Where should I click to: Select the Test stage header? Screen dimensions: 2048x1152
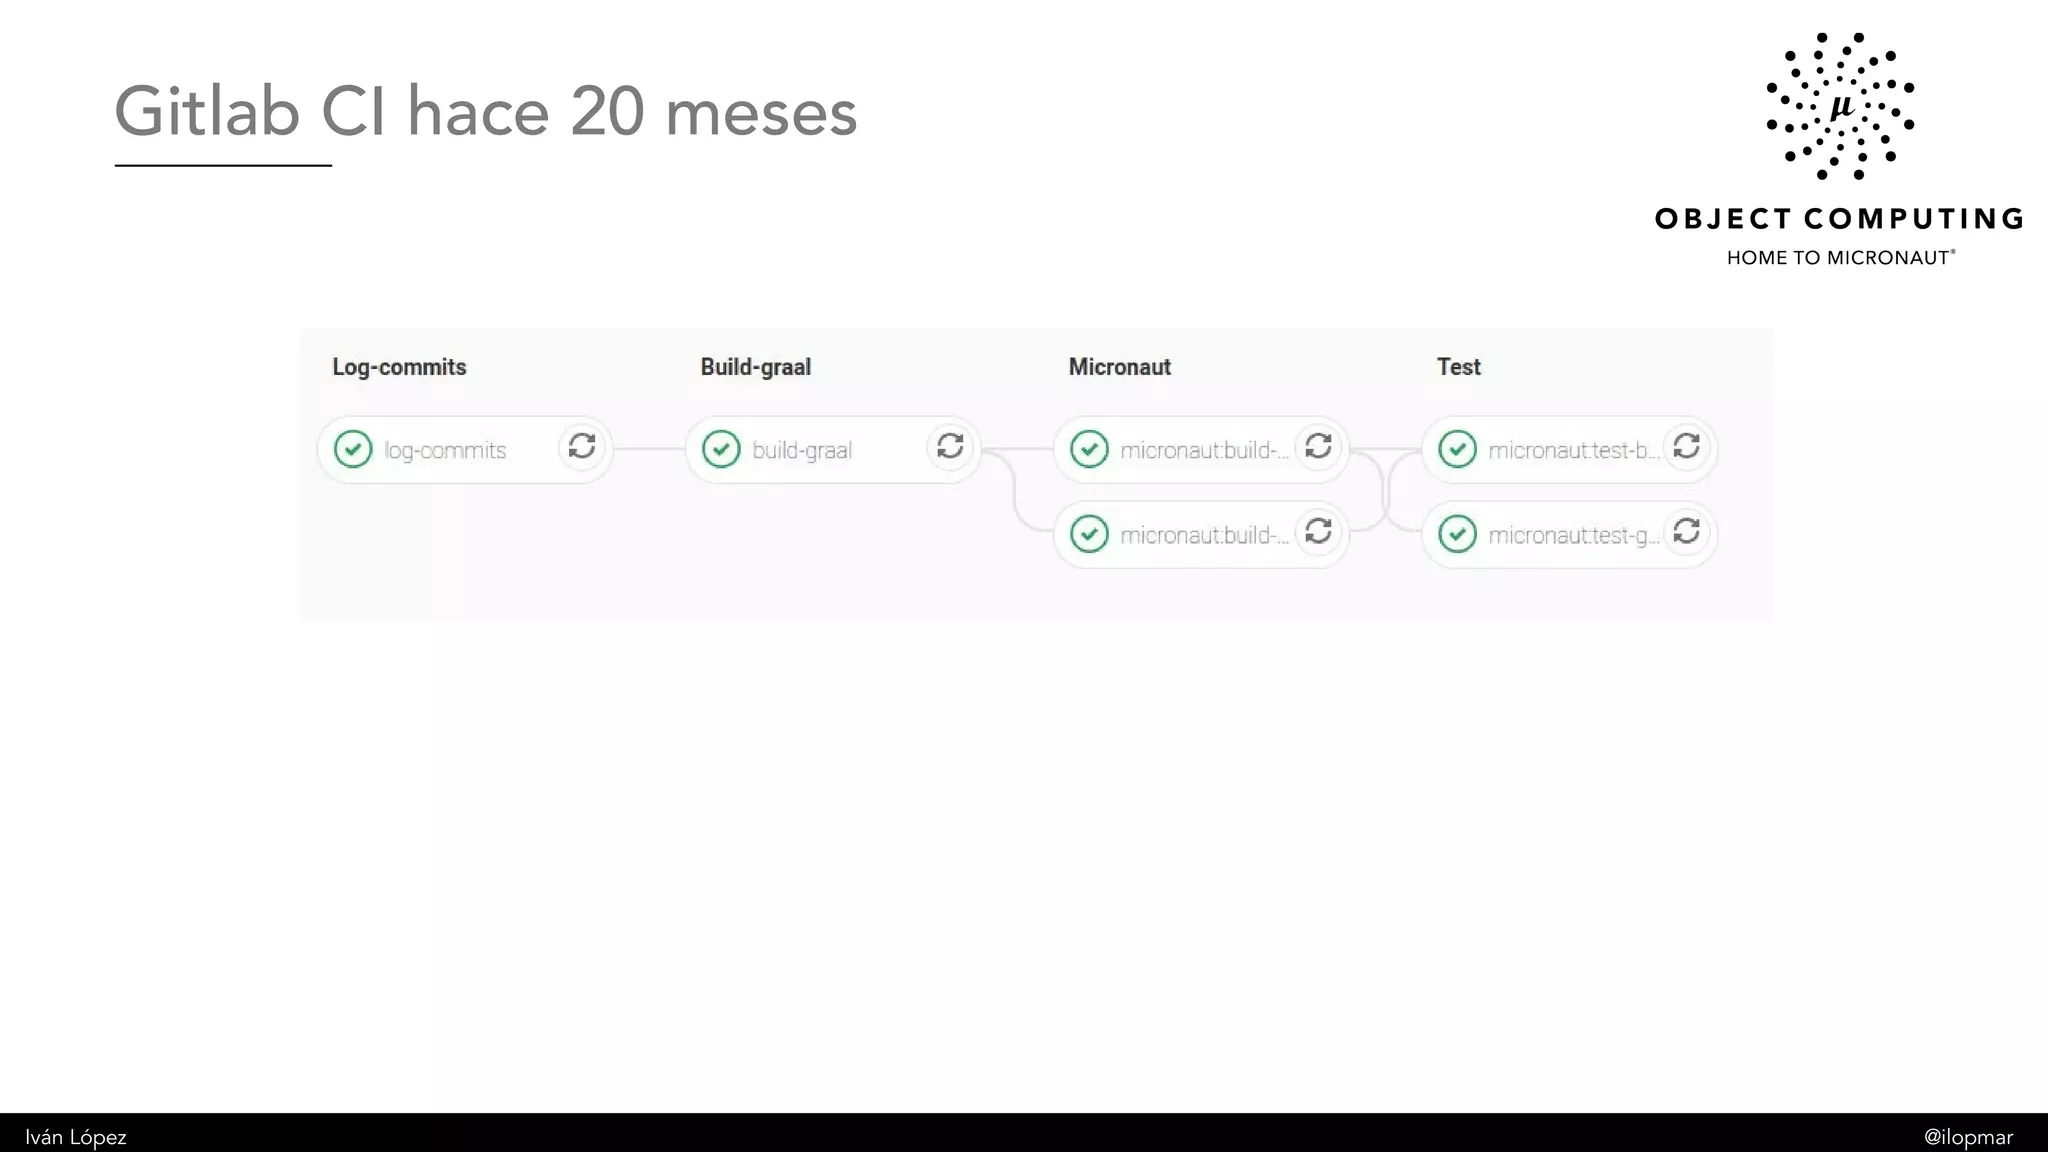tap(1458, 367)
